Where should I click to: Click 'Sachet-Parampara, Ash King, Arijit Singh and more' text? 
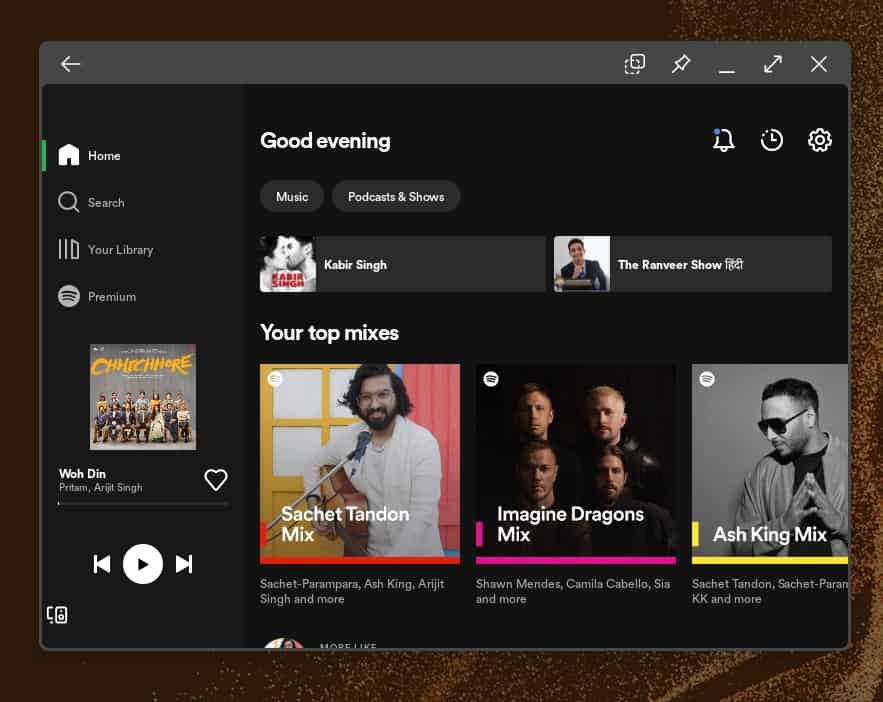click(352, 591)
